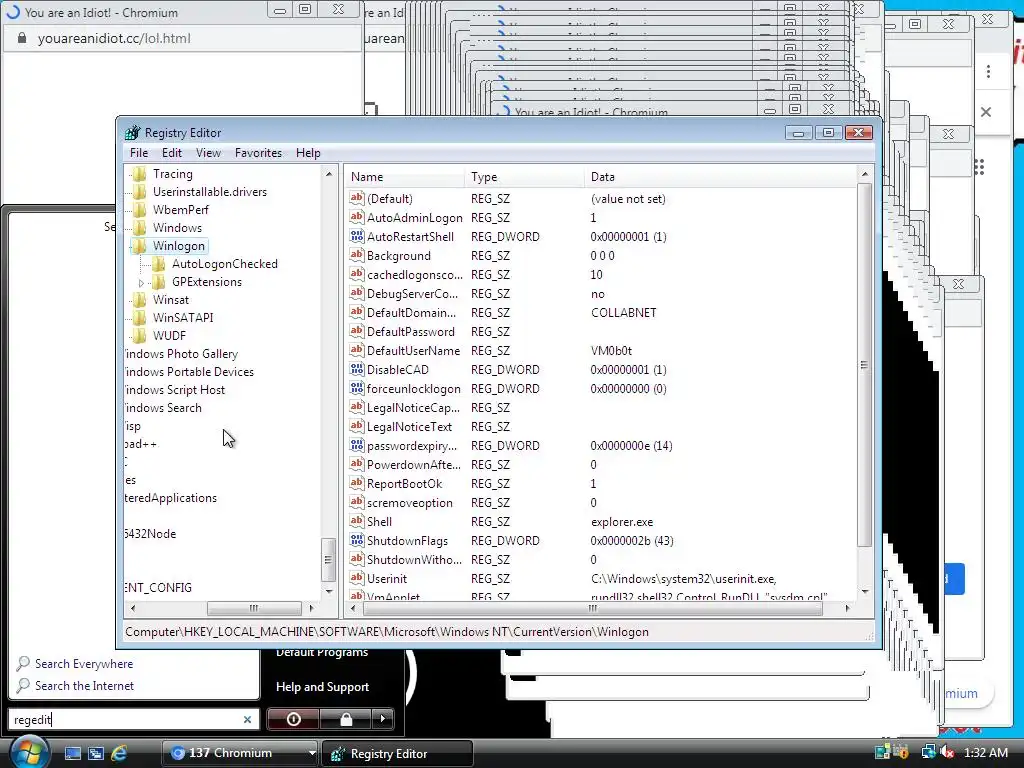Select the (Default) value name
The width and height of the screenshot is (1024, 768).
[390, 199]
